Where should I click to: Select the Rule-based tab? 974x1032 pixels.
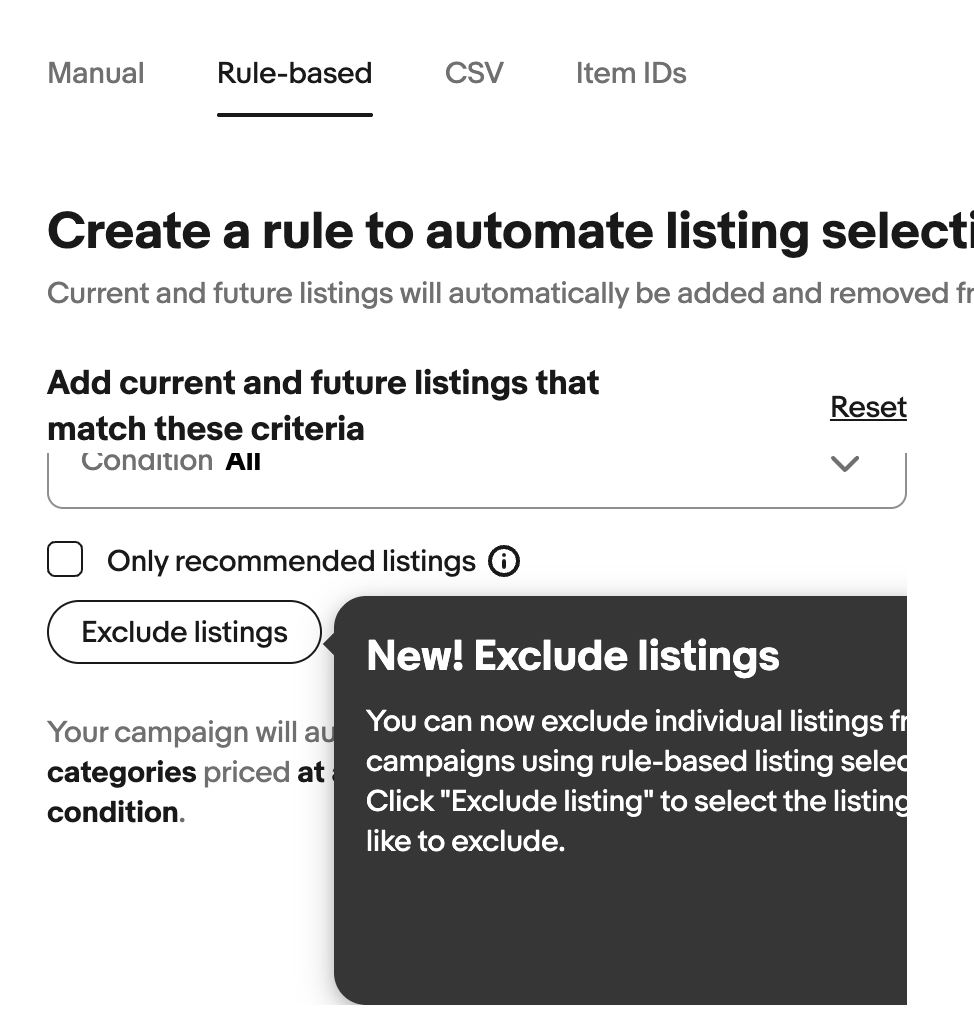tap(295, 73)
